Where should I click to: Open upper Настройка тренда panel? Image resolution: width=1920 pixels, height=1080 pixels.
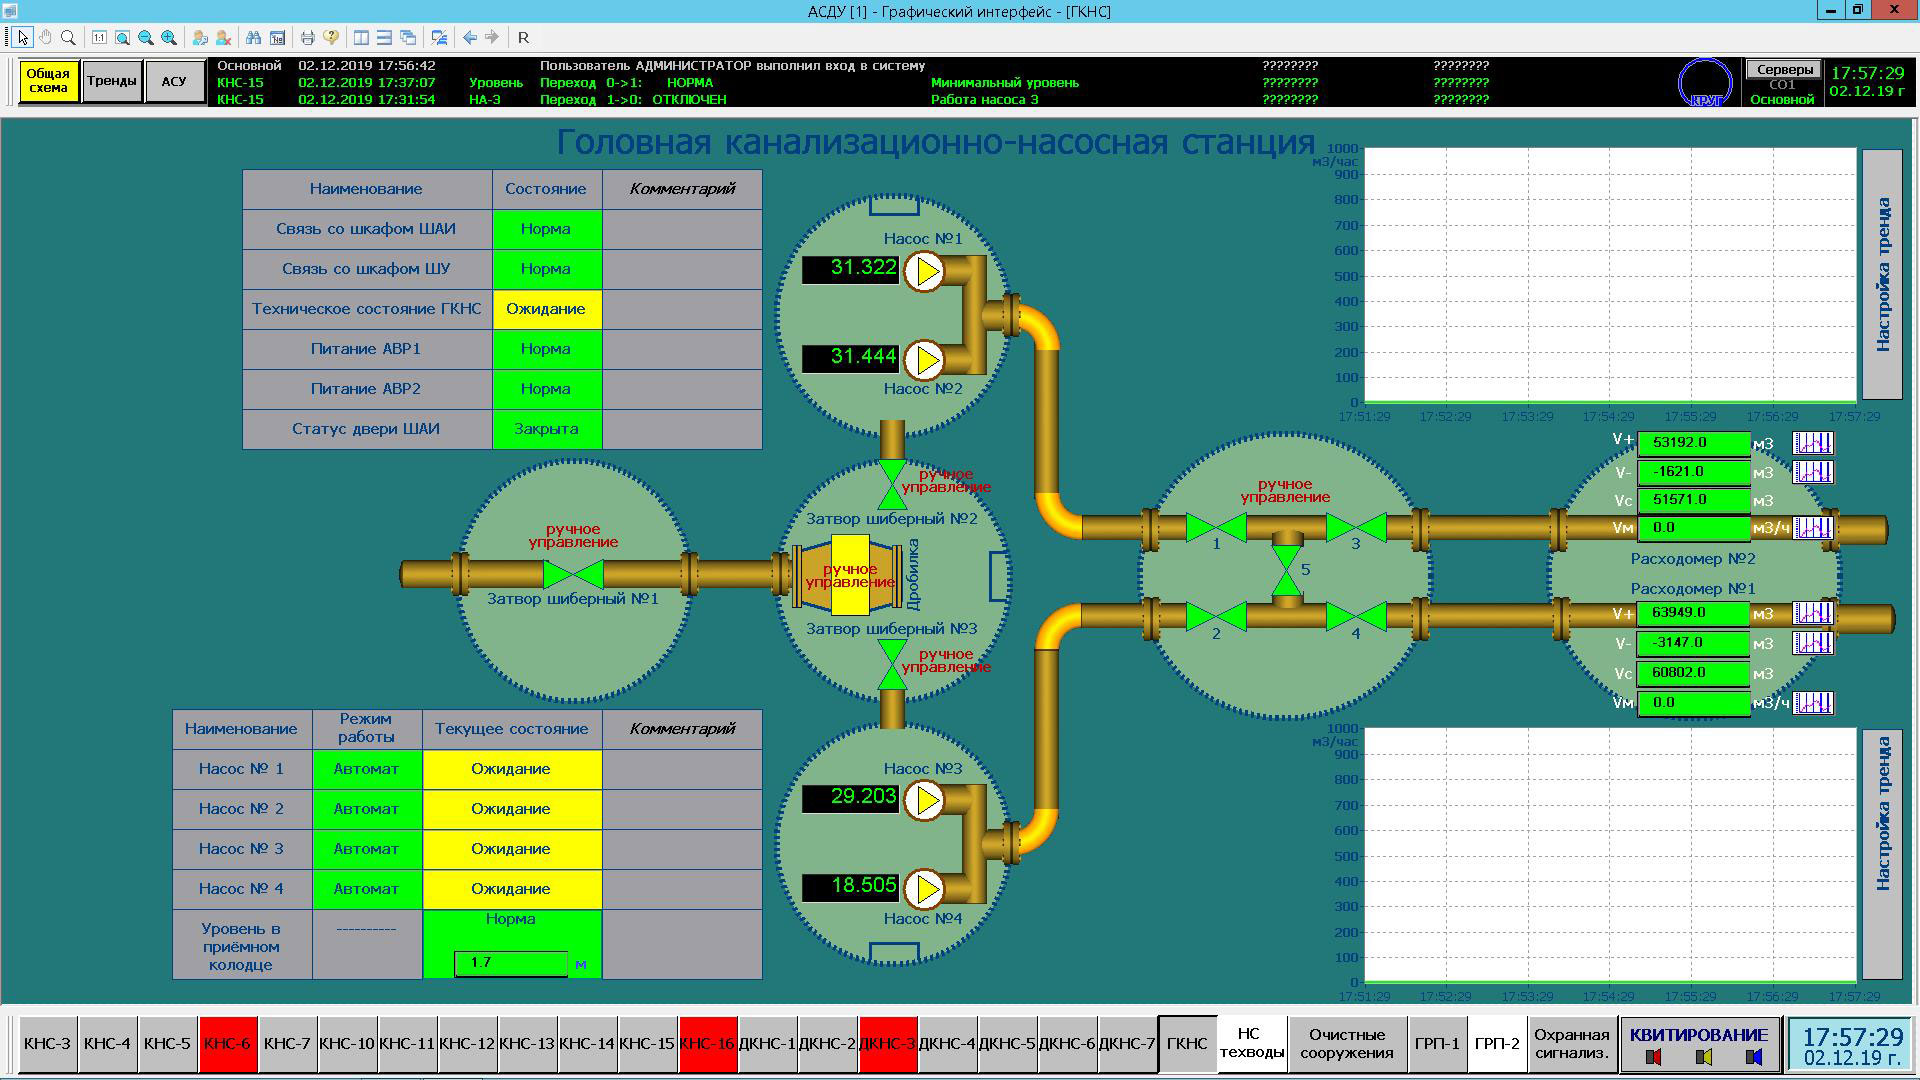1882,274
